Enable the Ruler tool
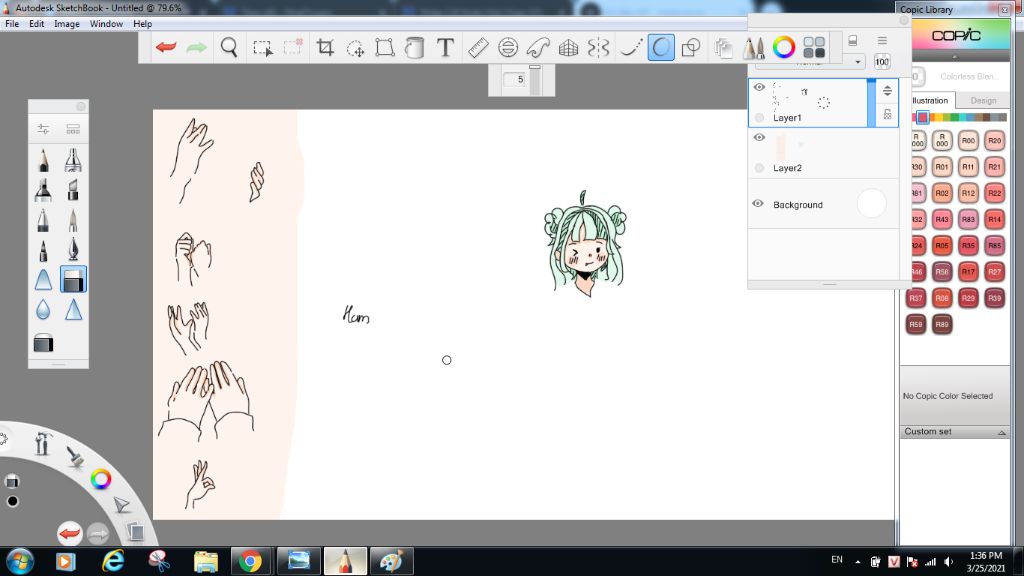Image resolution: width=1024 pixels, height=576 pixels. click(x=478, y=47)
